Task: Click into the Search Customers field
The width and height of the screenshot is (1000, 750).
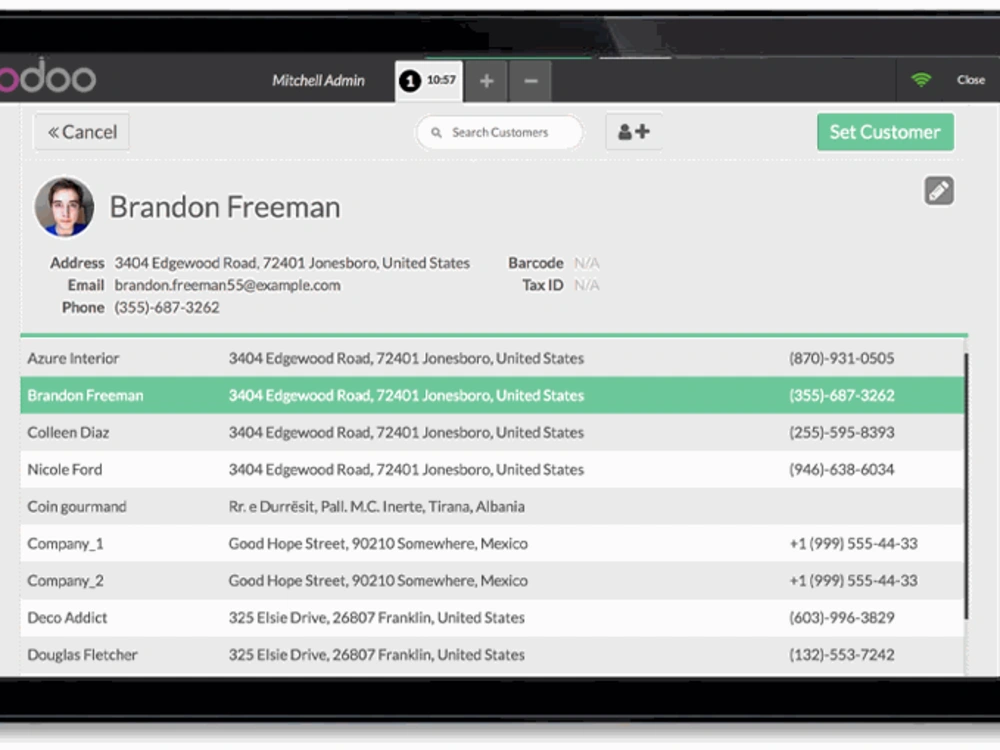Action: (500, 133)
